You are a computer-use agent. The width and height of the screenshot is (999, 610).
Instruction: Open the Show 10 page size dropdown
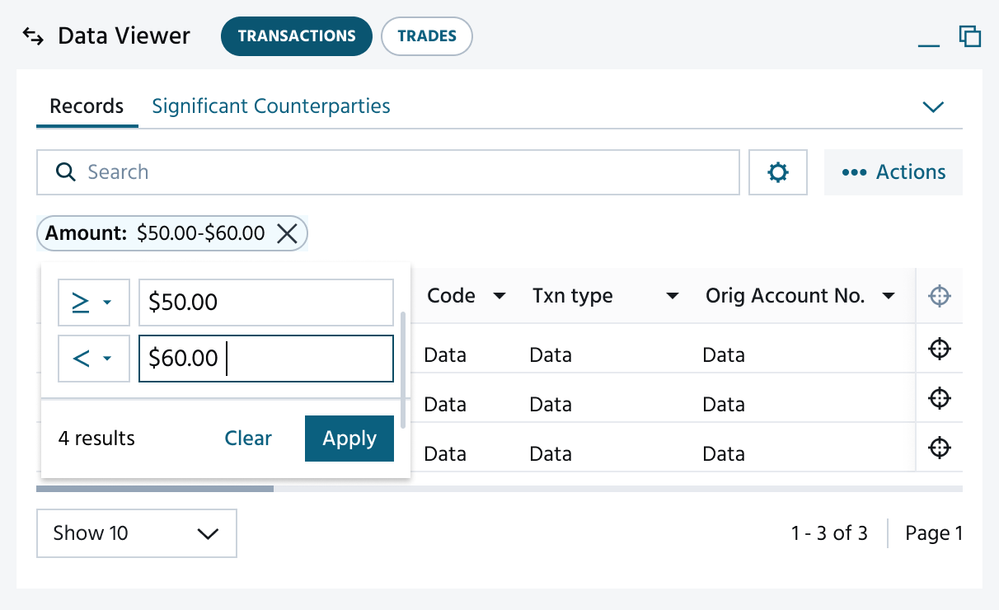(x=136, y=533)
